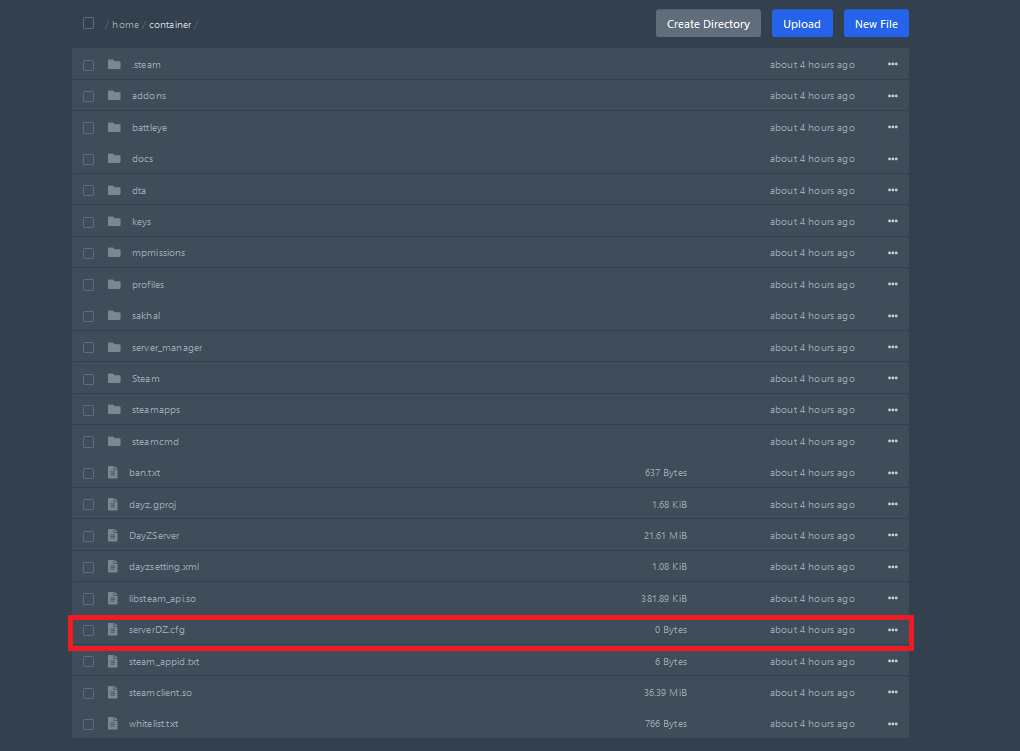Click the DayZServer file icon
The width and height of the screenshot is (1020, 751).
[113, 536]
